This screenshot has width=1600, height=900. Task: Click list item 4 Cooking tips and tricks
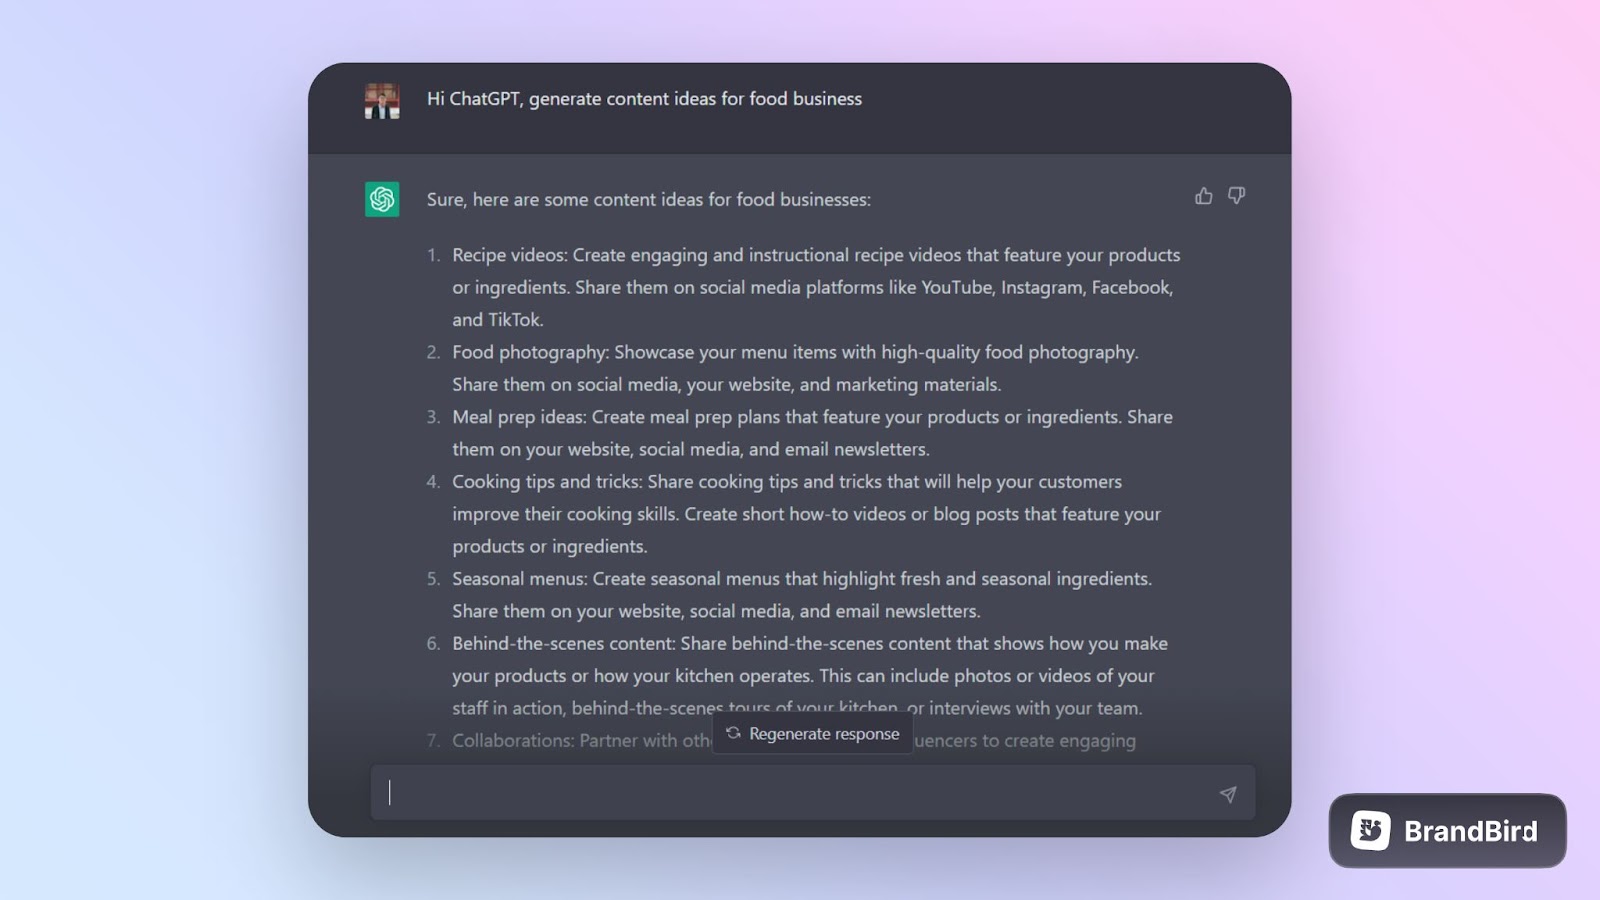794,514
